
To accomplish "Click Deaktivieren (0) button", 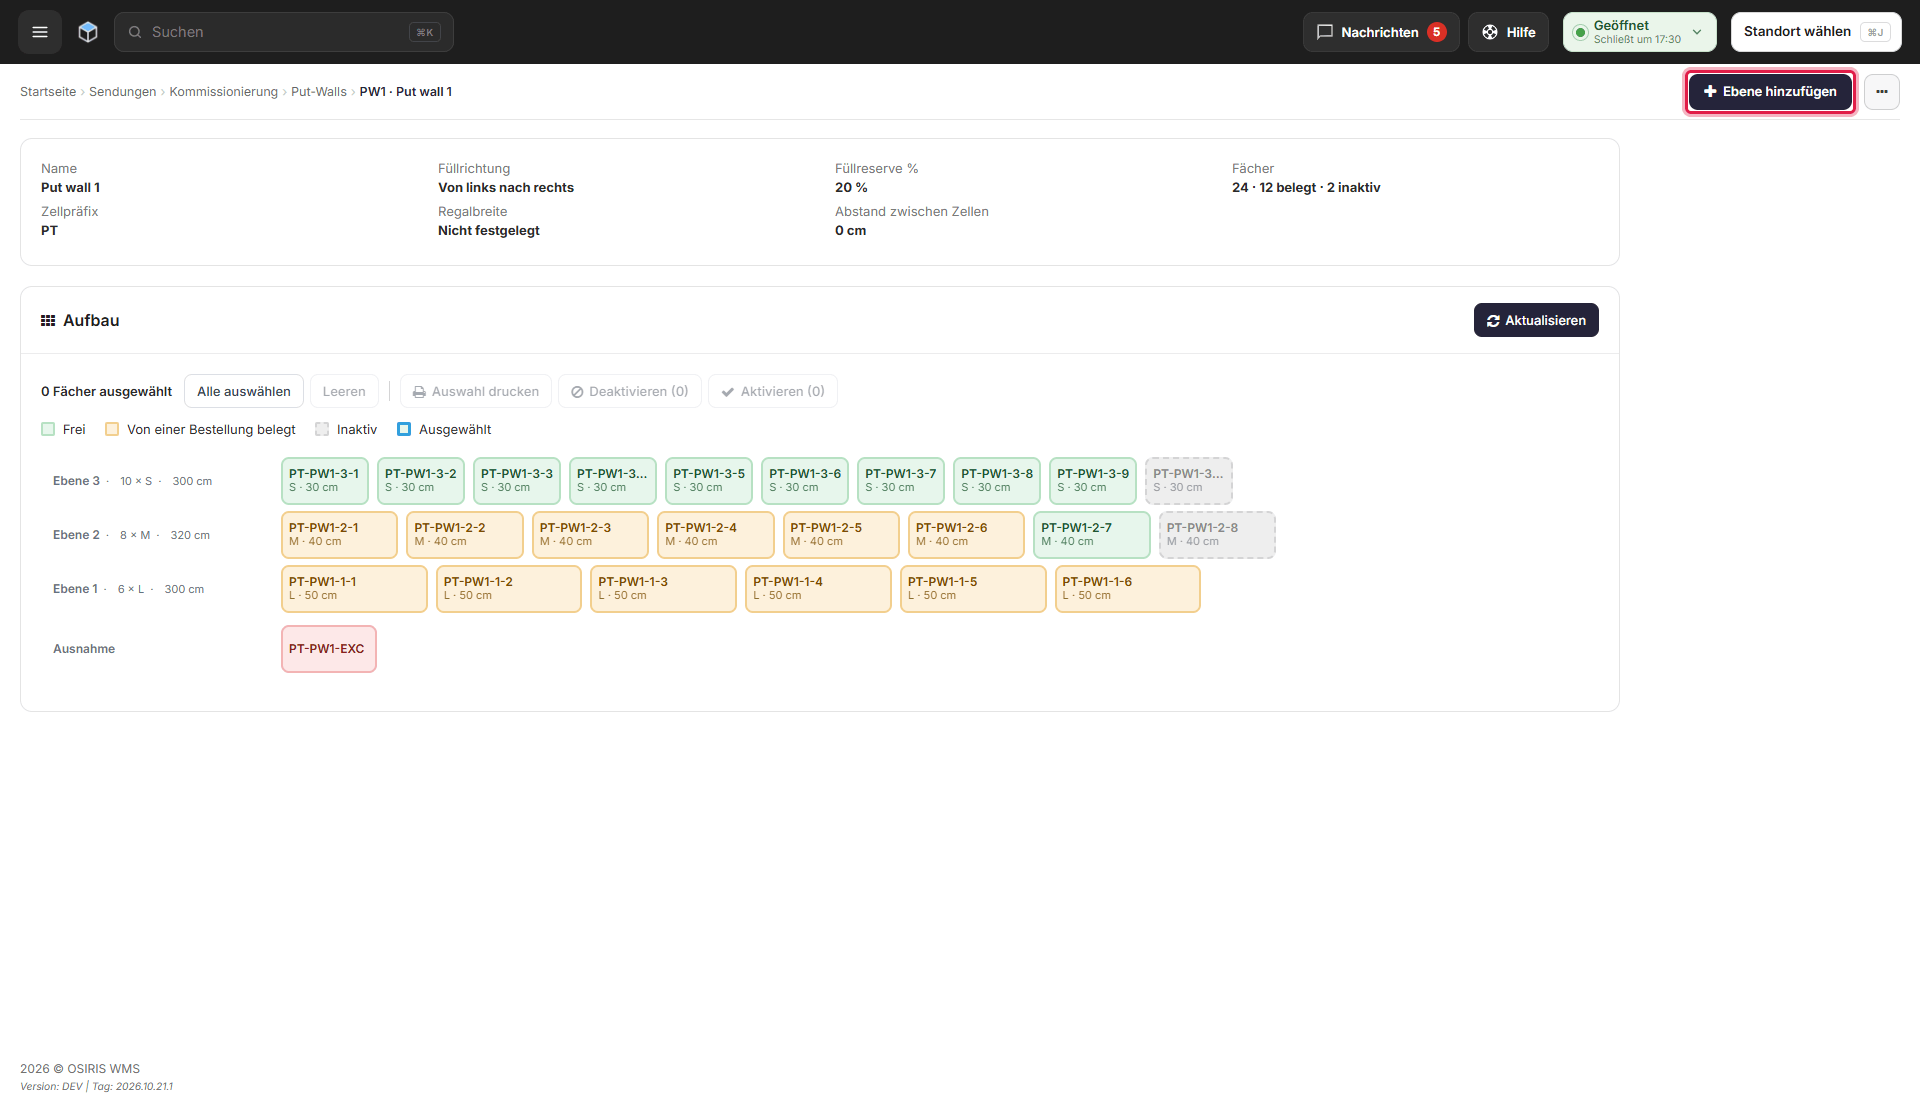I will (x=630, y=392).
